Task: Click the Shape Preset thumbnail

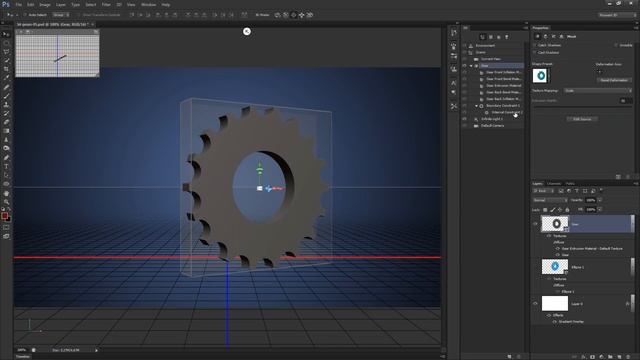Action: (540, 76)
